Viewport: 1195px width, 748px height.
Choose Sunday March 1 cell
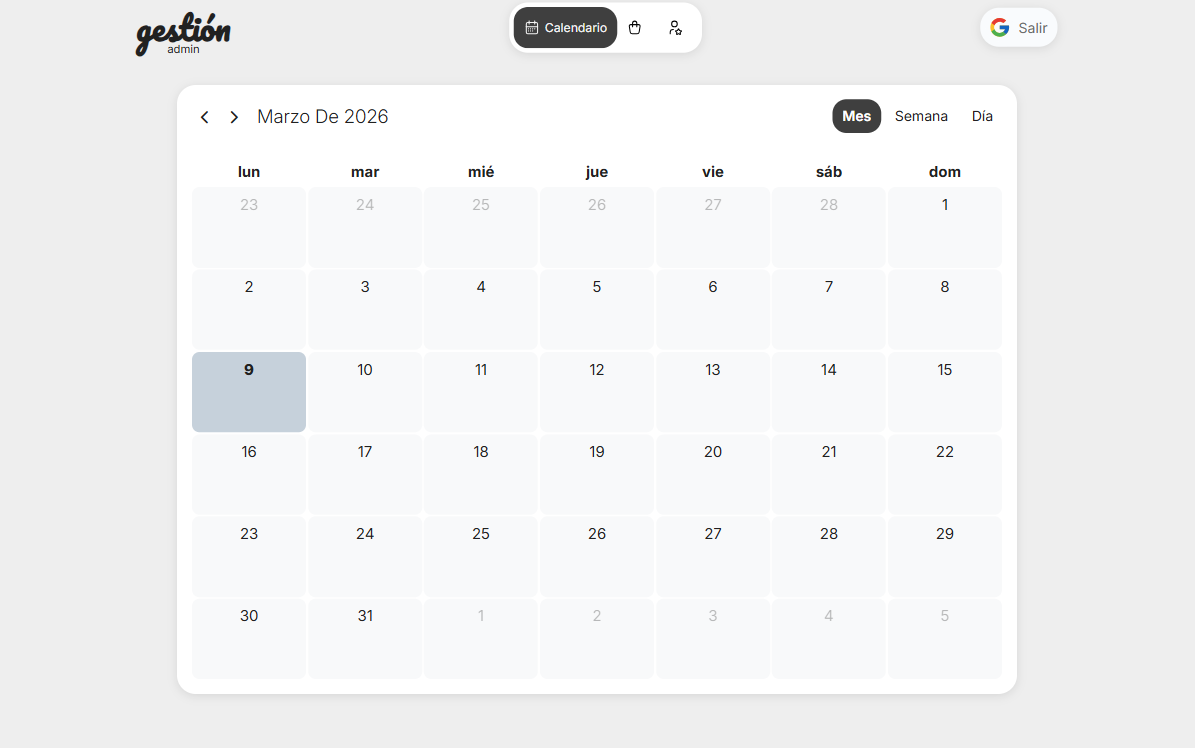coord(944,227)
